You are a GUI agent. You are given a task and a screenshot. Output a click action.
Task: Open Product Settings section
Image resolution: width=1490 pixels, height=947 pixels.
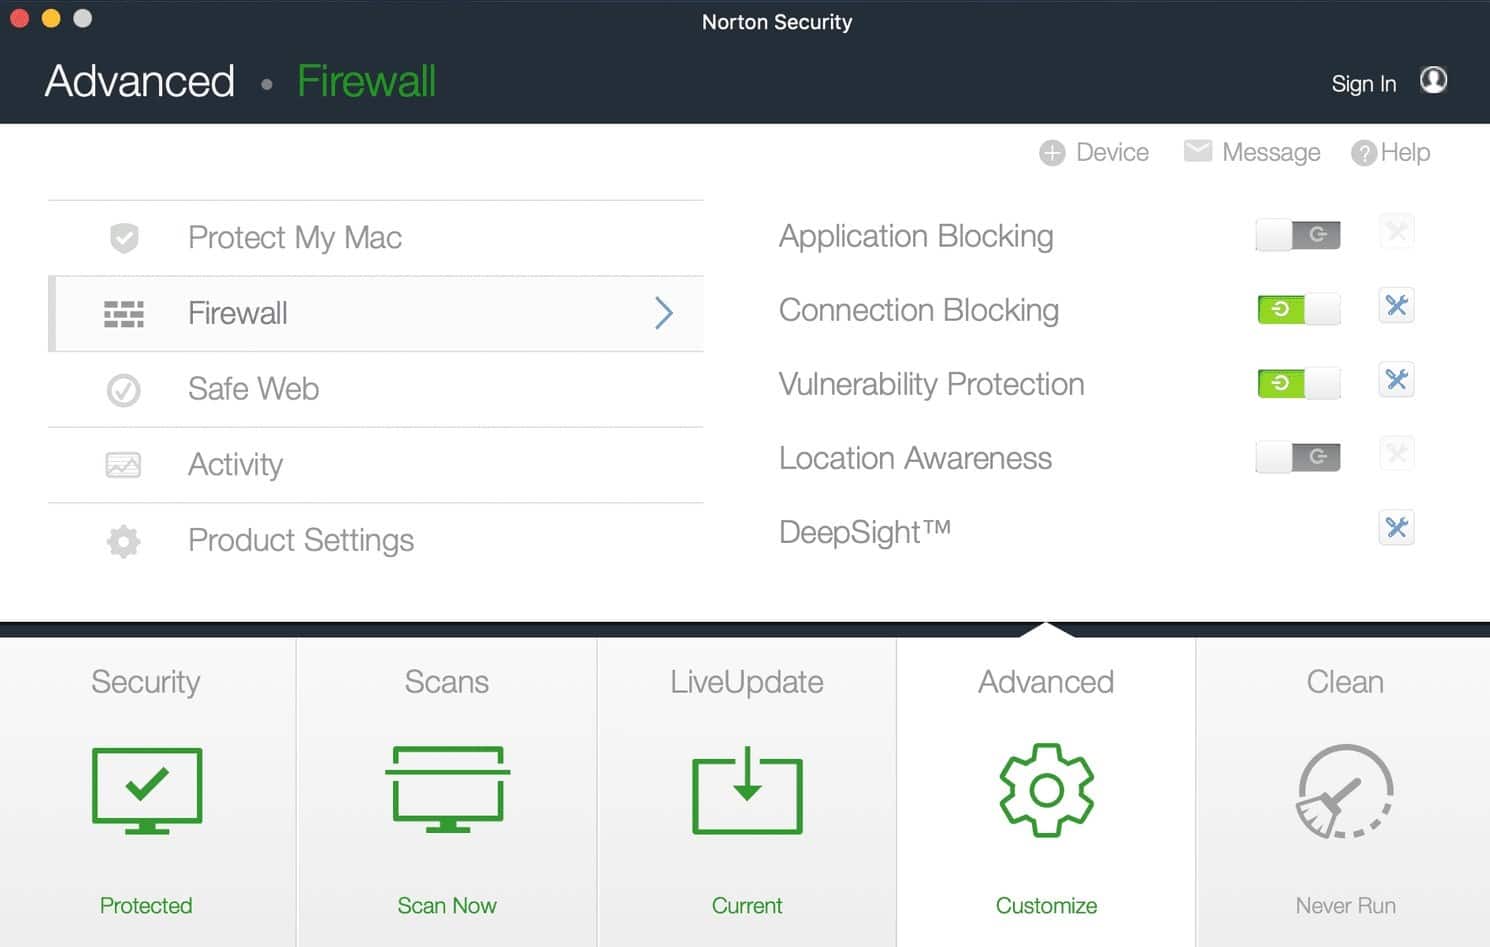click(376, 541)
